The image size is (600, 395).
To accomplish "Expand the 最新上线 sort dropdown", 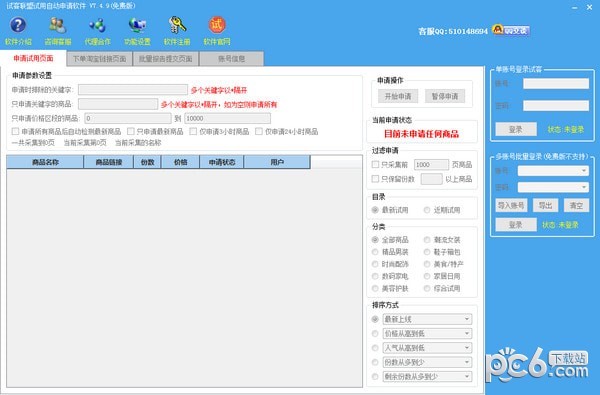I will (427, 319).
